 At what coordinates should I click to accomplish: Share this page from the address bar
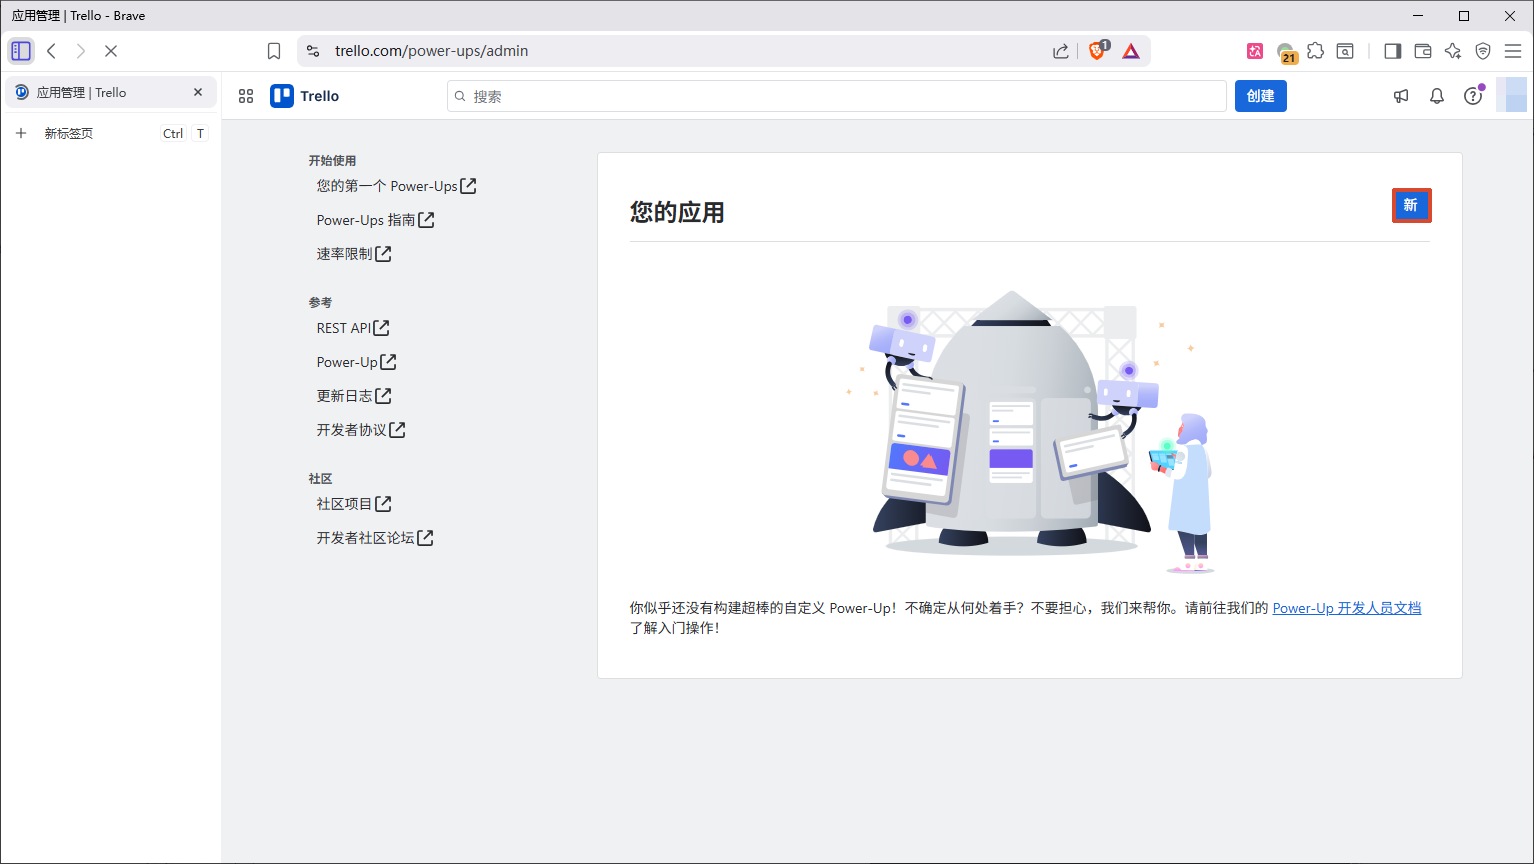click(1061, 51)
